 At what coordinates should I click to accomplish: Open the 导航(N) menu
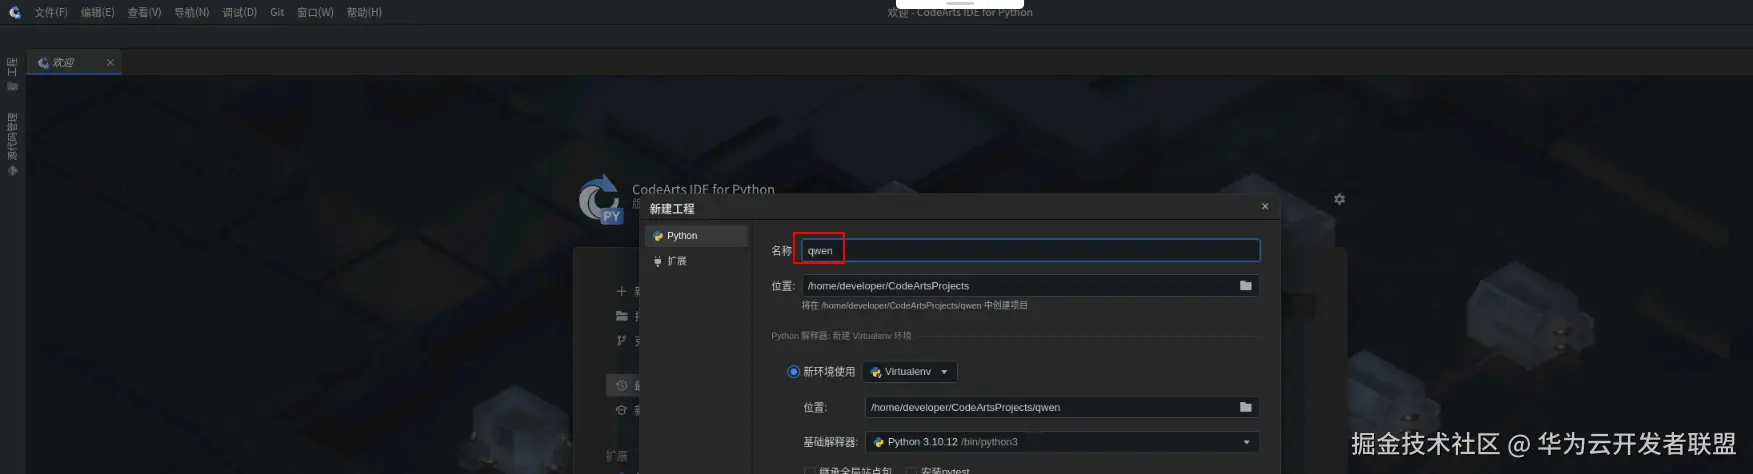pyautogui.click(x=191, y=12)
